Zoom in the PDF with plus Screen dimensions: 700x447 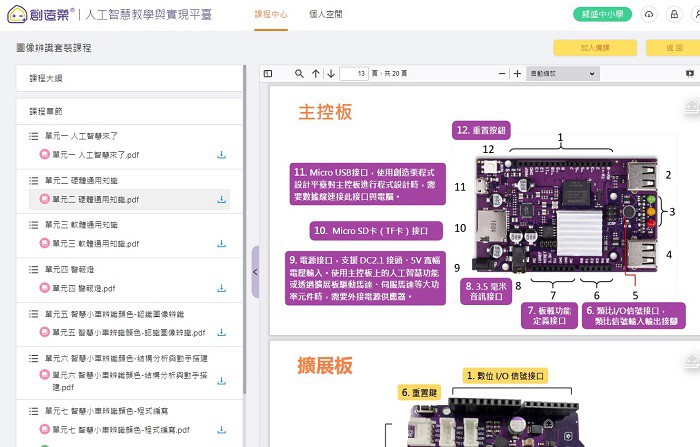coord(517,74)
